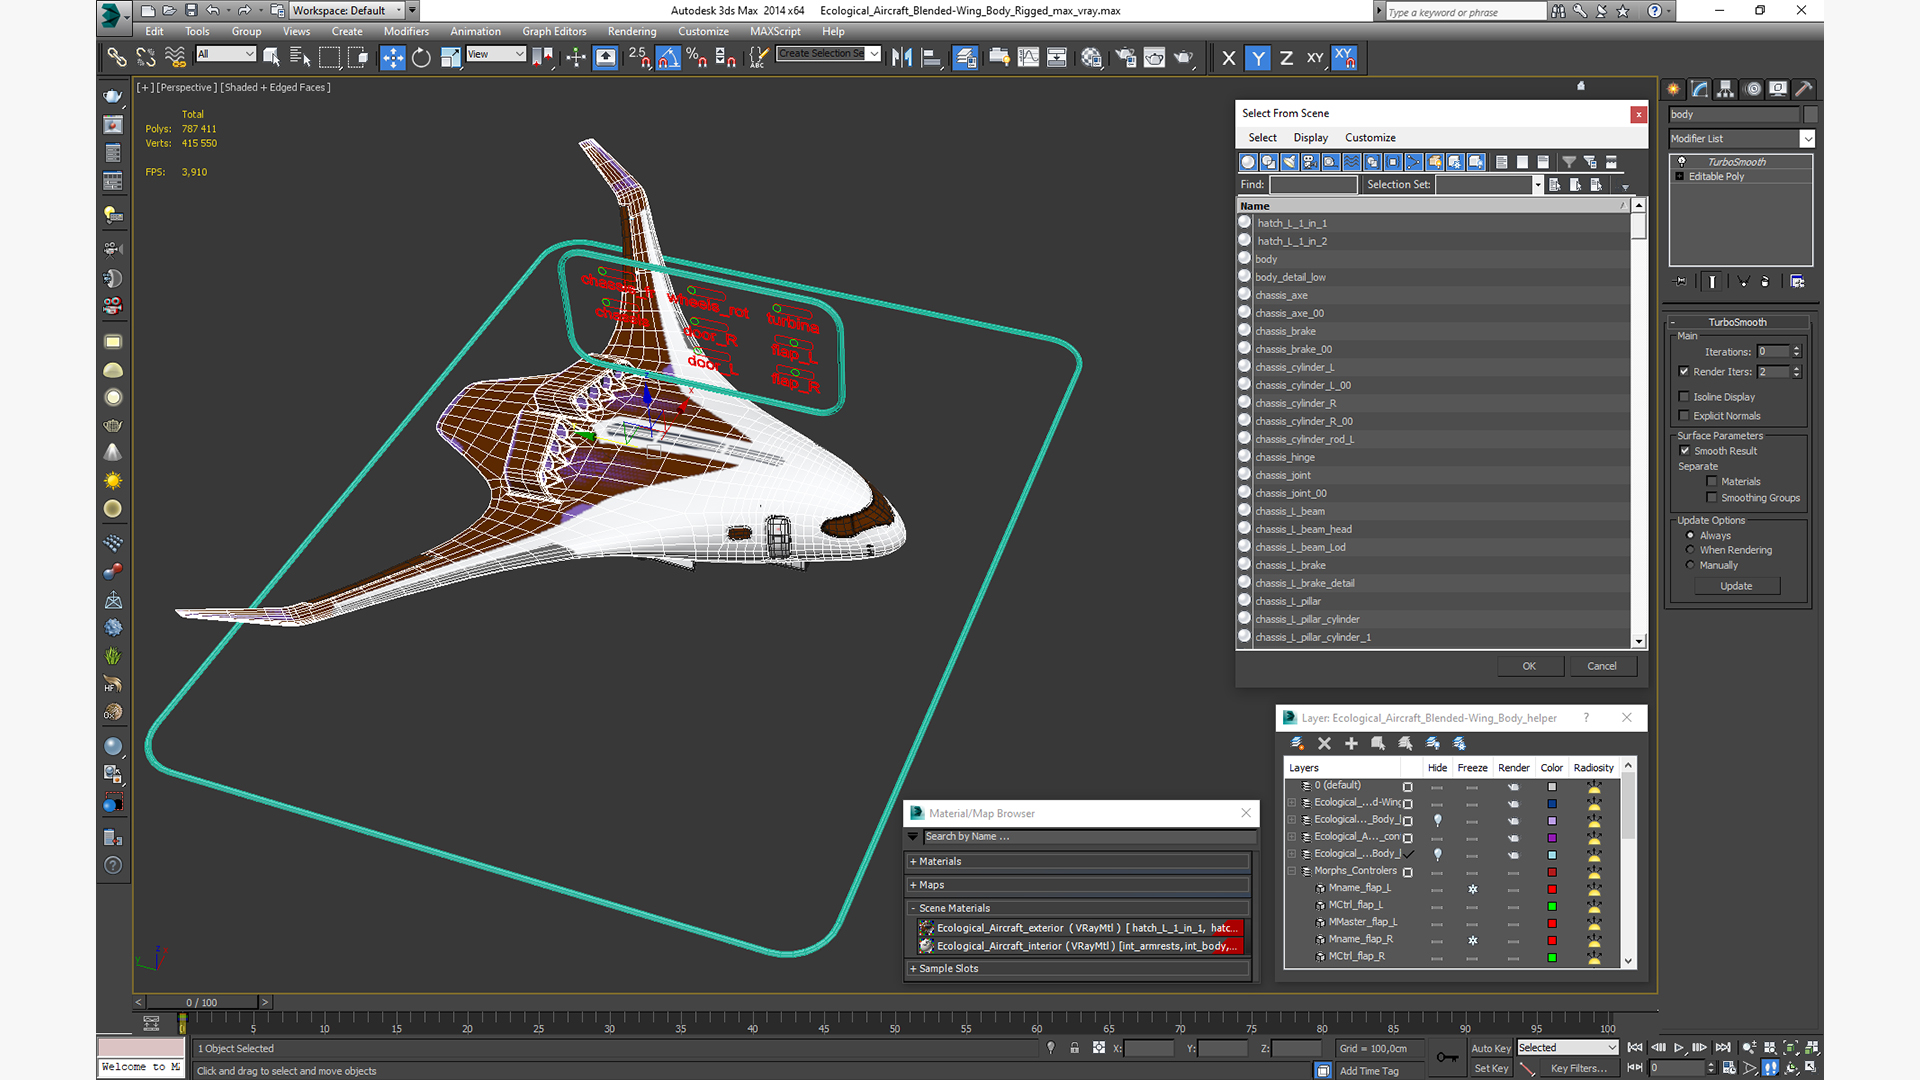Open selection filter All dropdown
The height and width of the screenshot is (1080, 1920).
tap(226, 54)
